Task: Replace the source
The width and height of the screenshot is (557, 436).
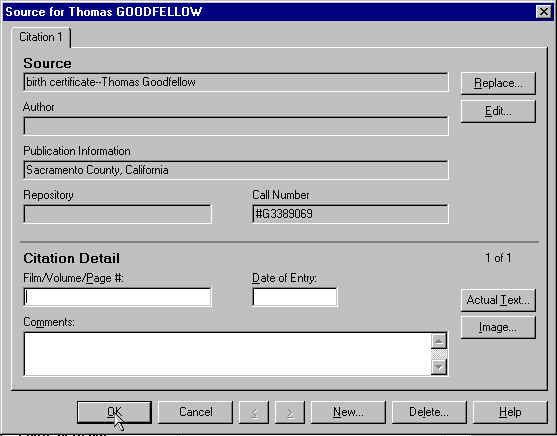Action: [x=498, y=83]
